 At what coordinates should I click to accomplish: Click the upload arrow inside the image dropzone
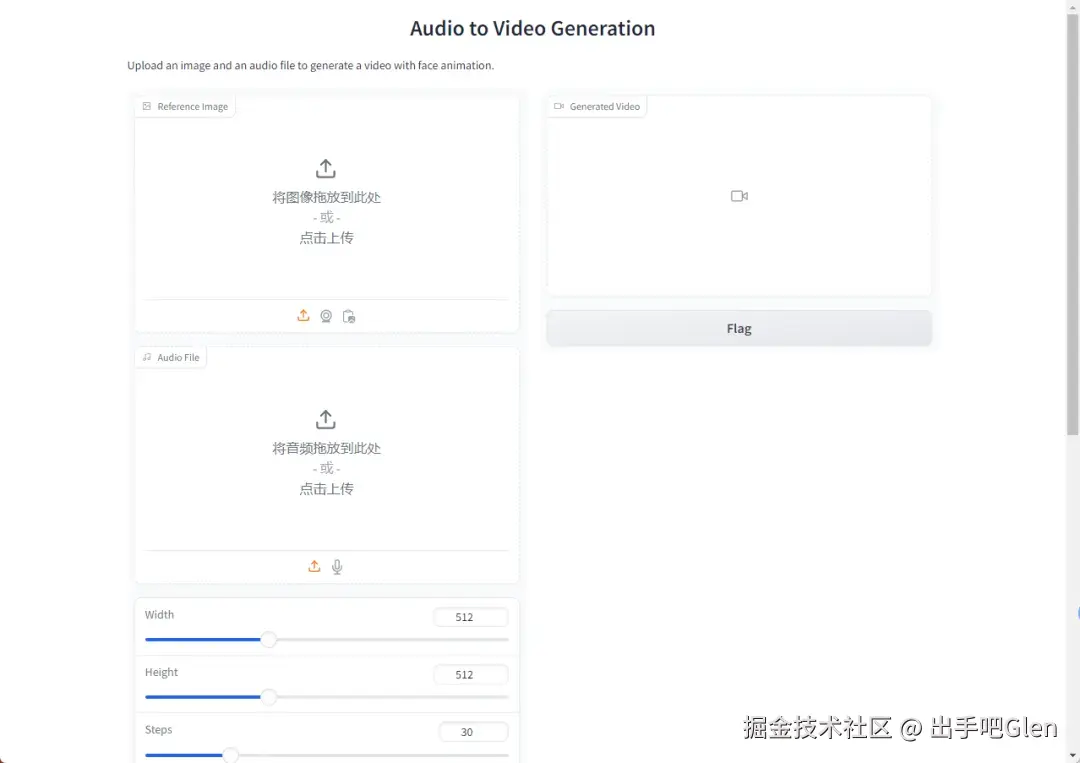click(325, 168)
